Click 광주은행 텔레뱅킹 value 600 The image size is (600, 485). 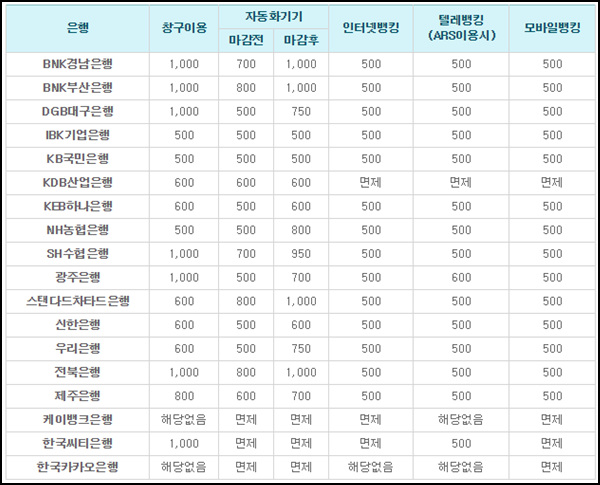tap(461, 278)
